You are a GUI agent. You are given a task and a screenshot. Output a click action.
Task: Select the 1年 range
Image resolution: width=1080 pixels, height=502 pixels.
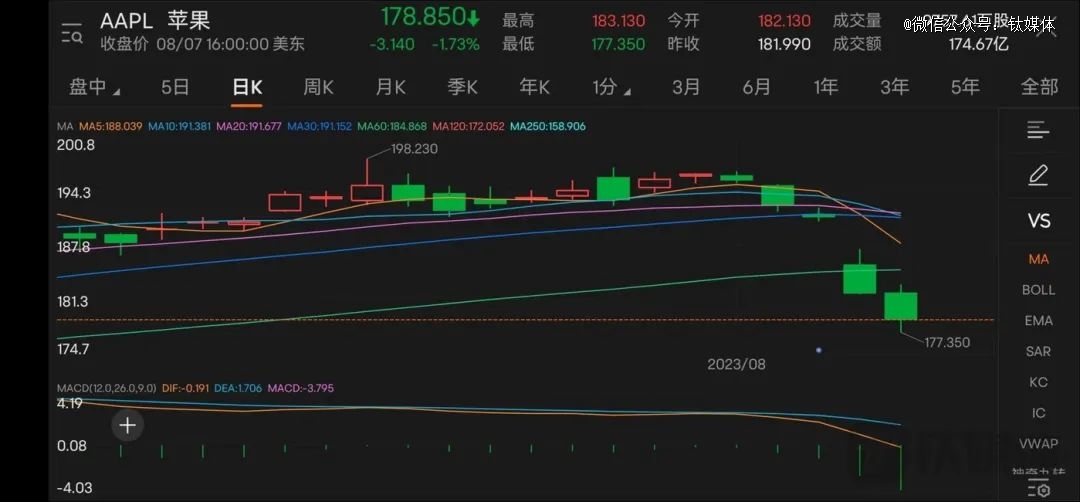[x=826, y=87]
